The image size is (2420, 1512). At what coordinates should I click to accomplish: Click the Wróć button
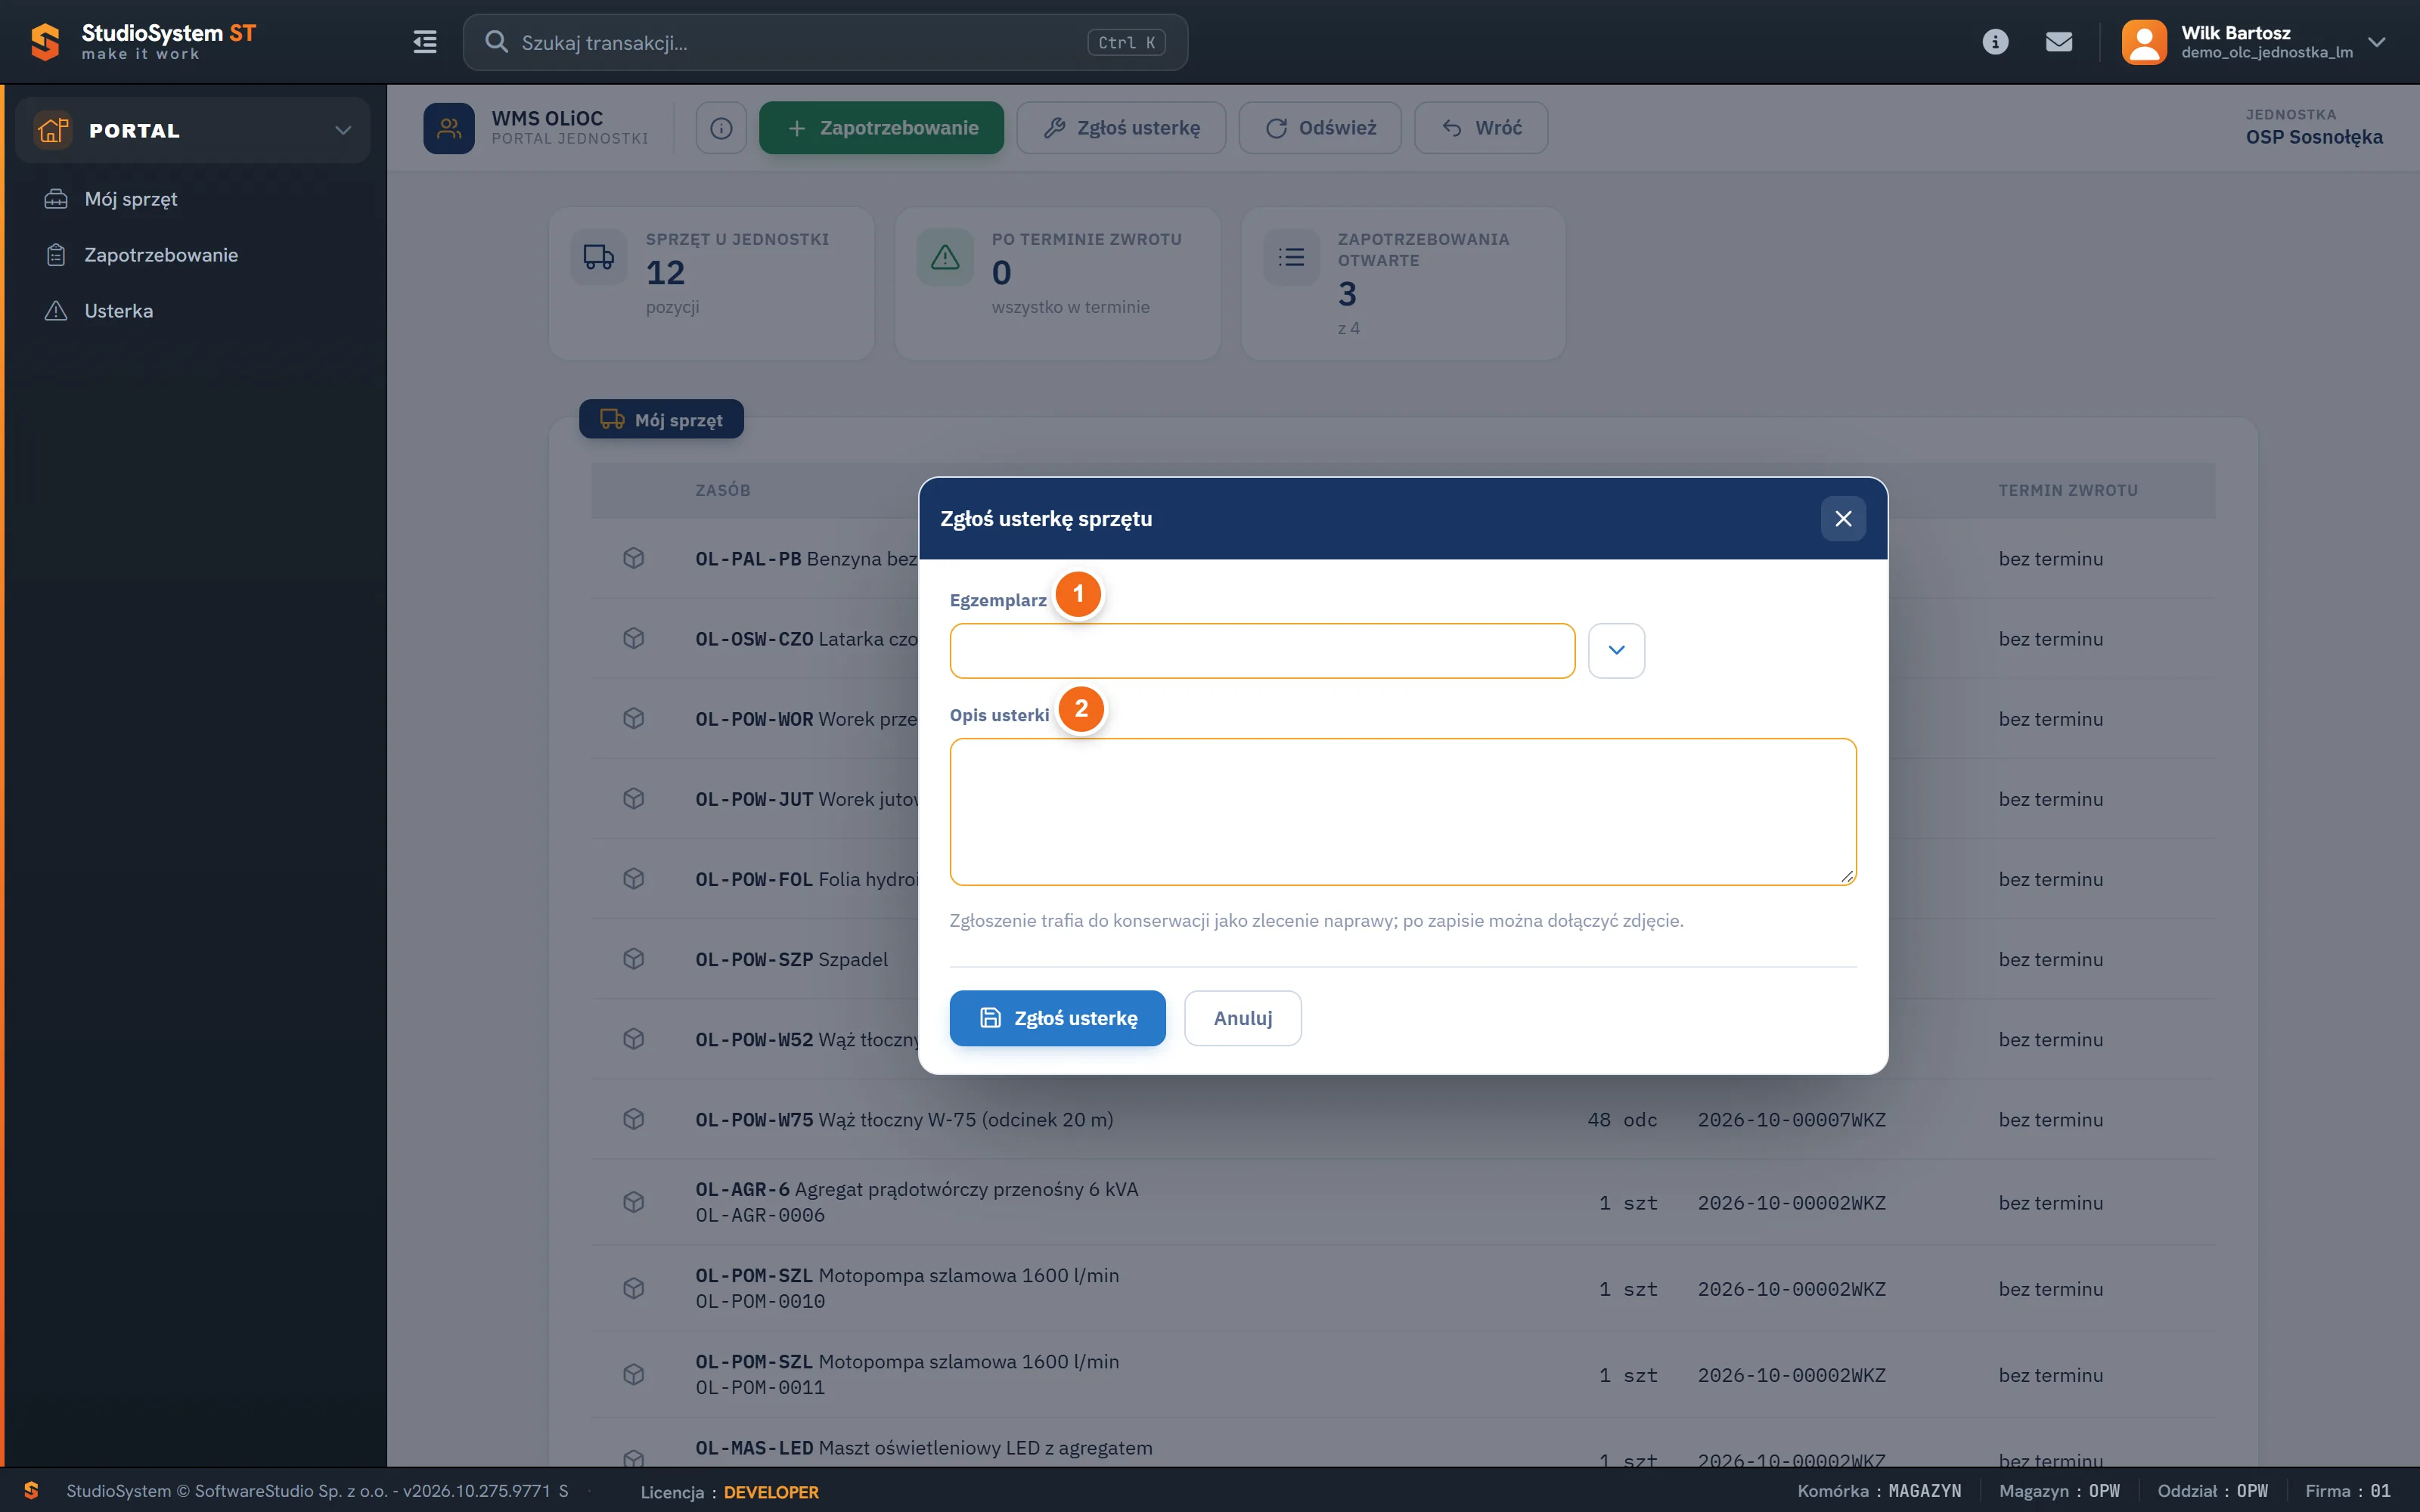[x=1481, y=128]
